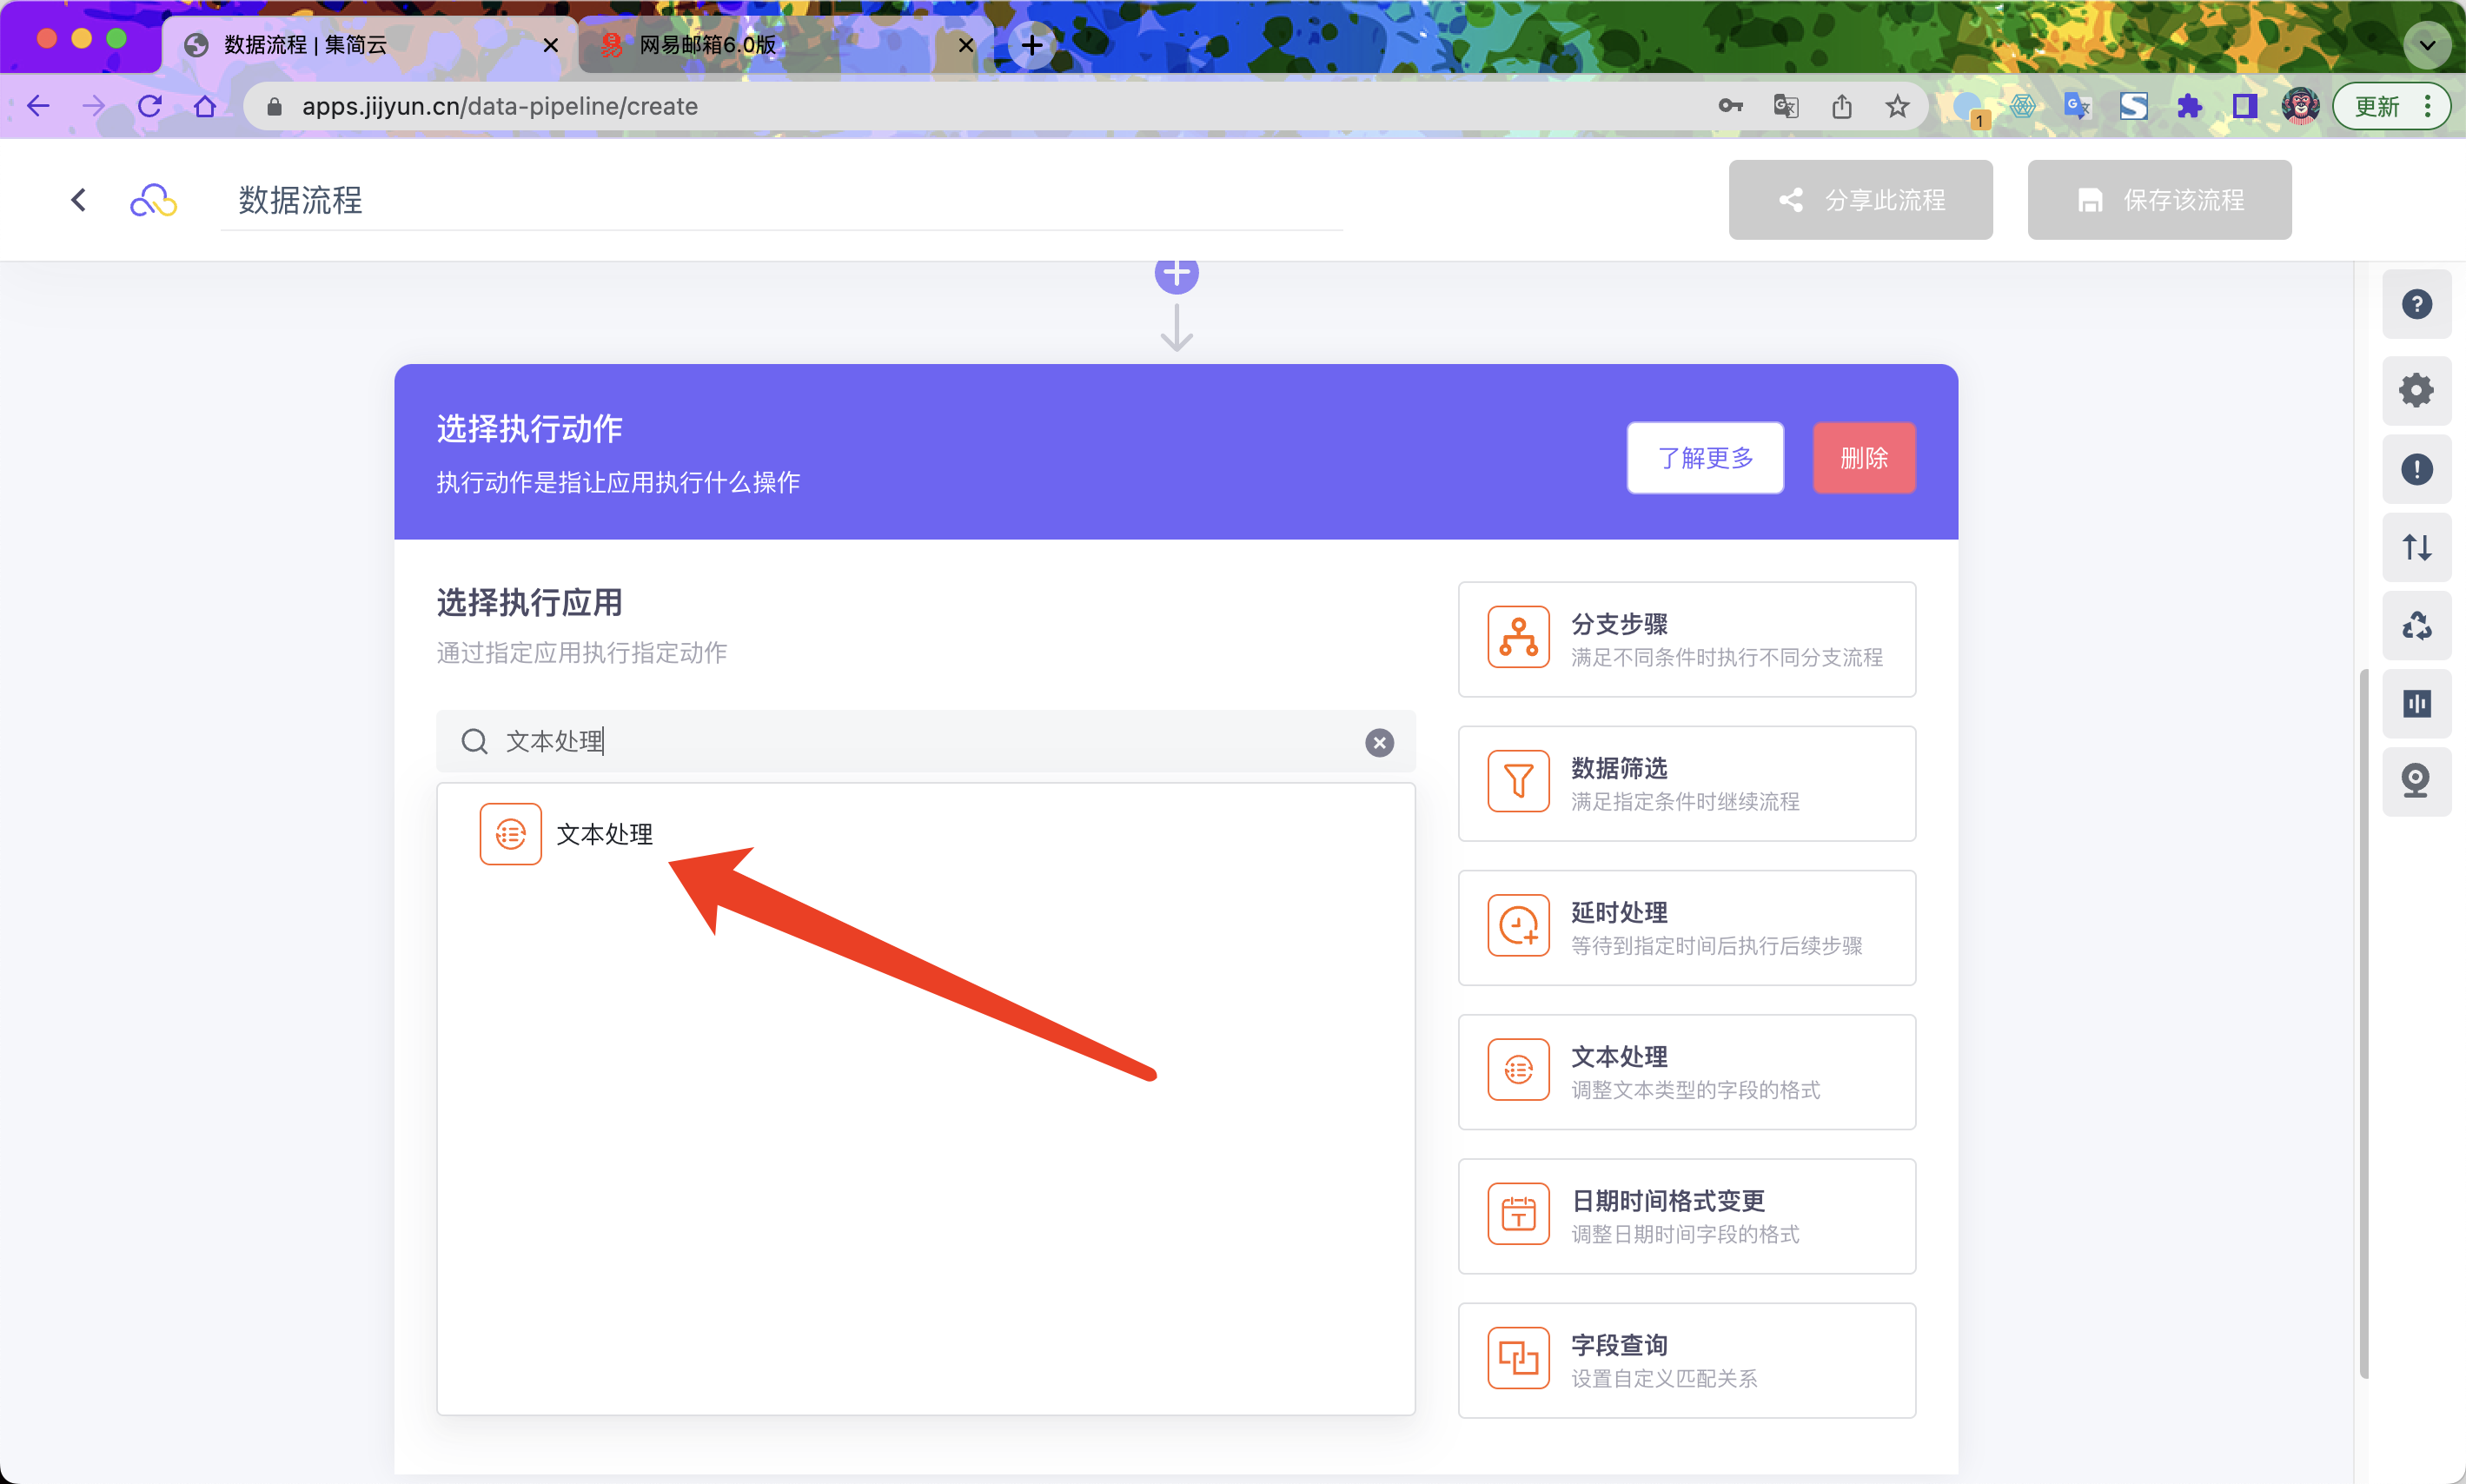Choose the 分支步骤 branch step card

pos(1686,639)
